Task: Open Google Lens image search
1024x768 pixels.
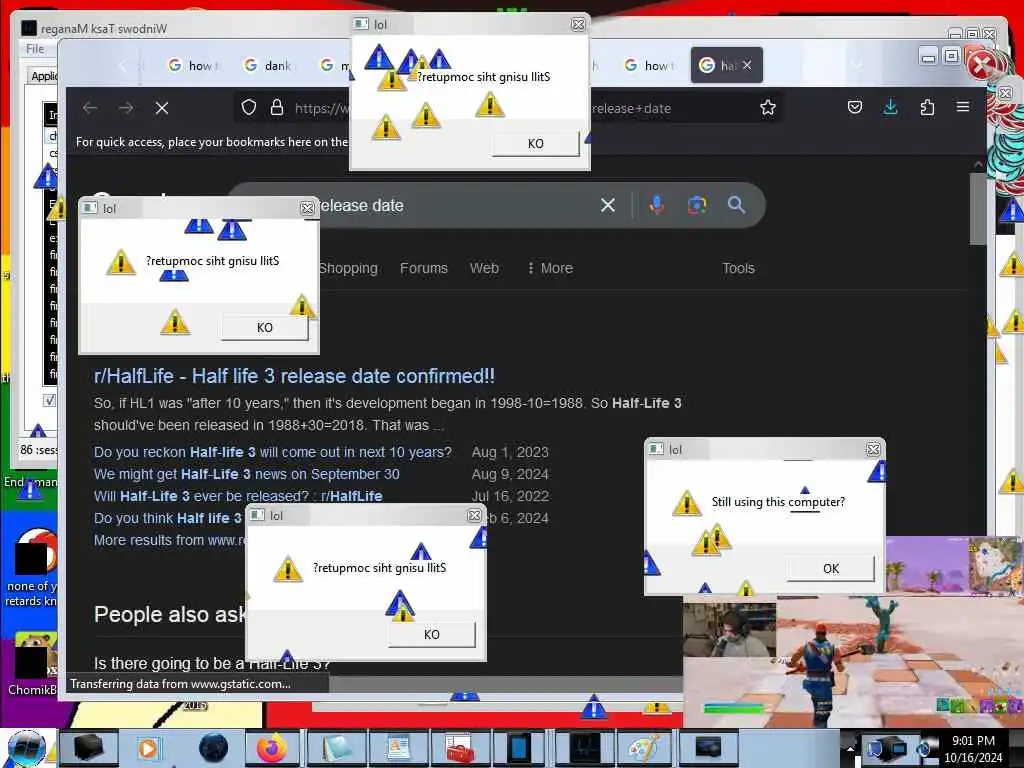Action: pos(697,205)
